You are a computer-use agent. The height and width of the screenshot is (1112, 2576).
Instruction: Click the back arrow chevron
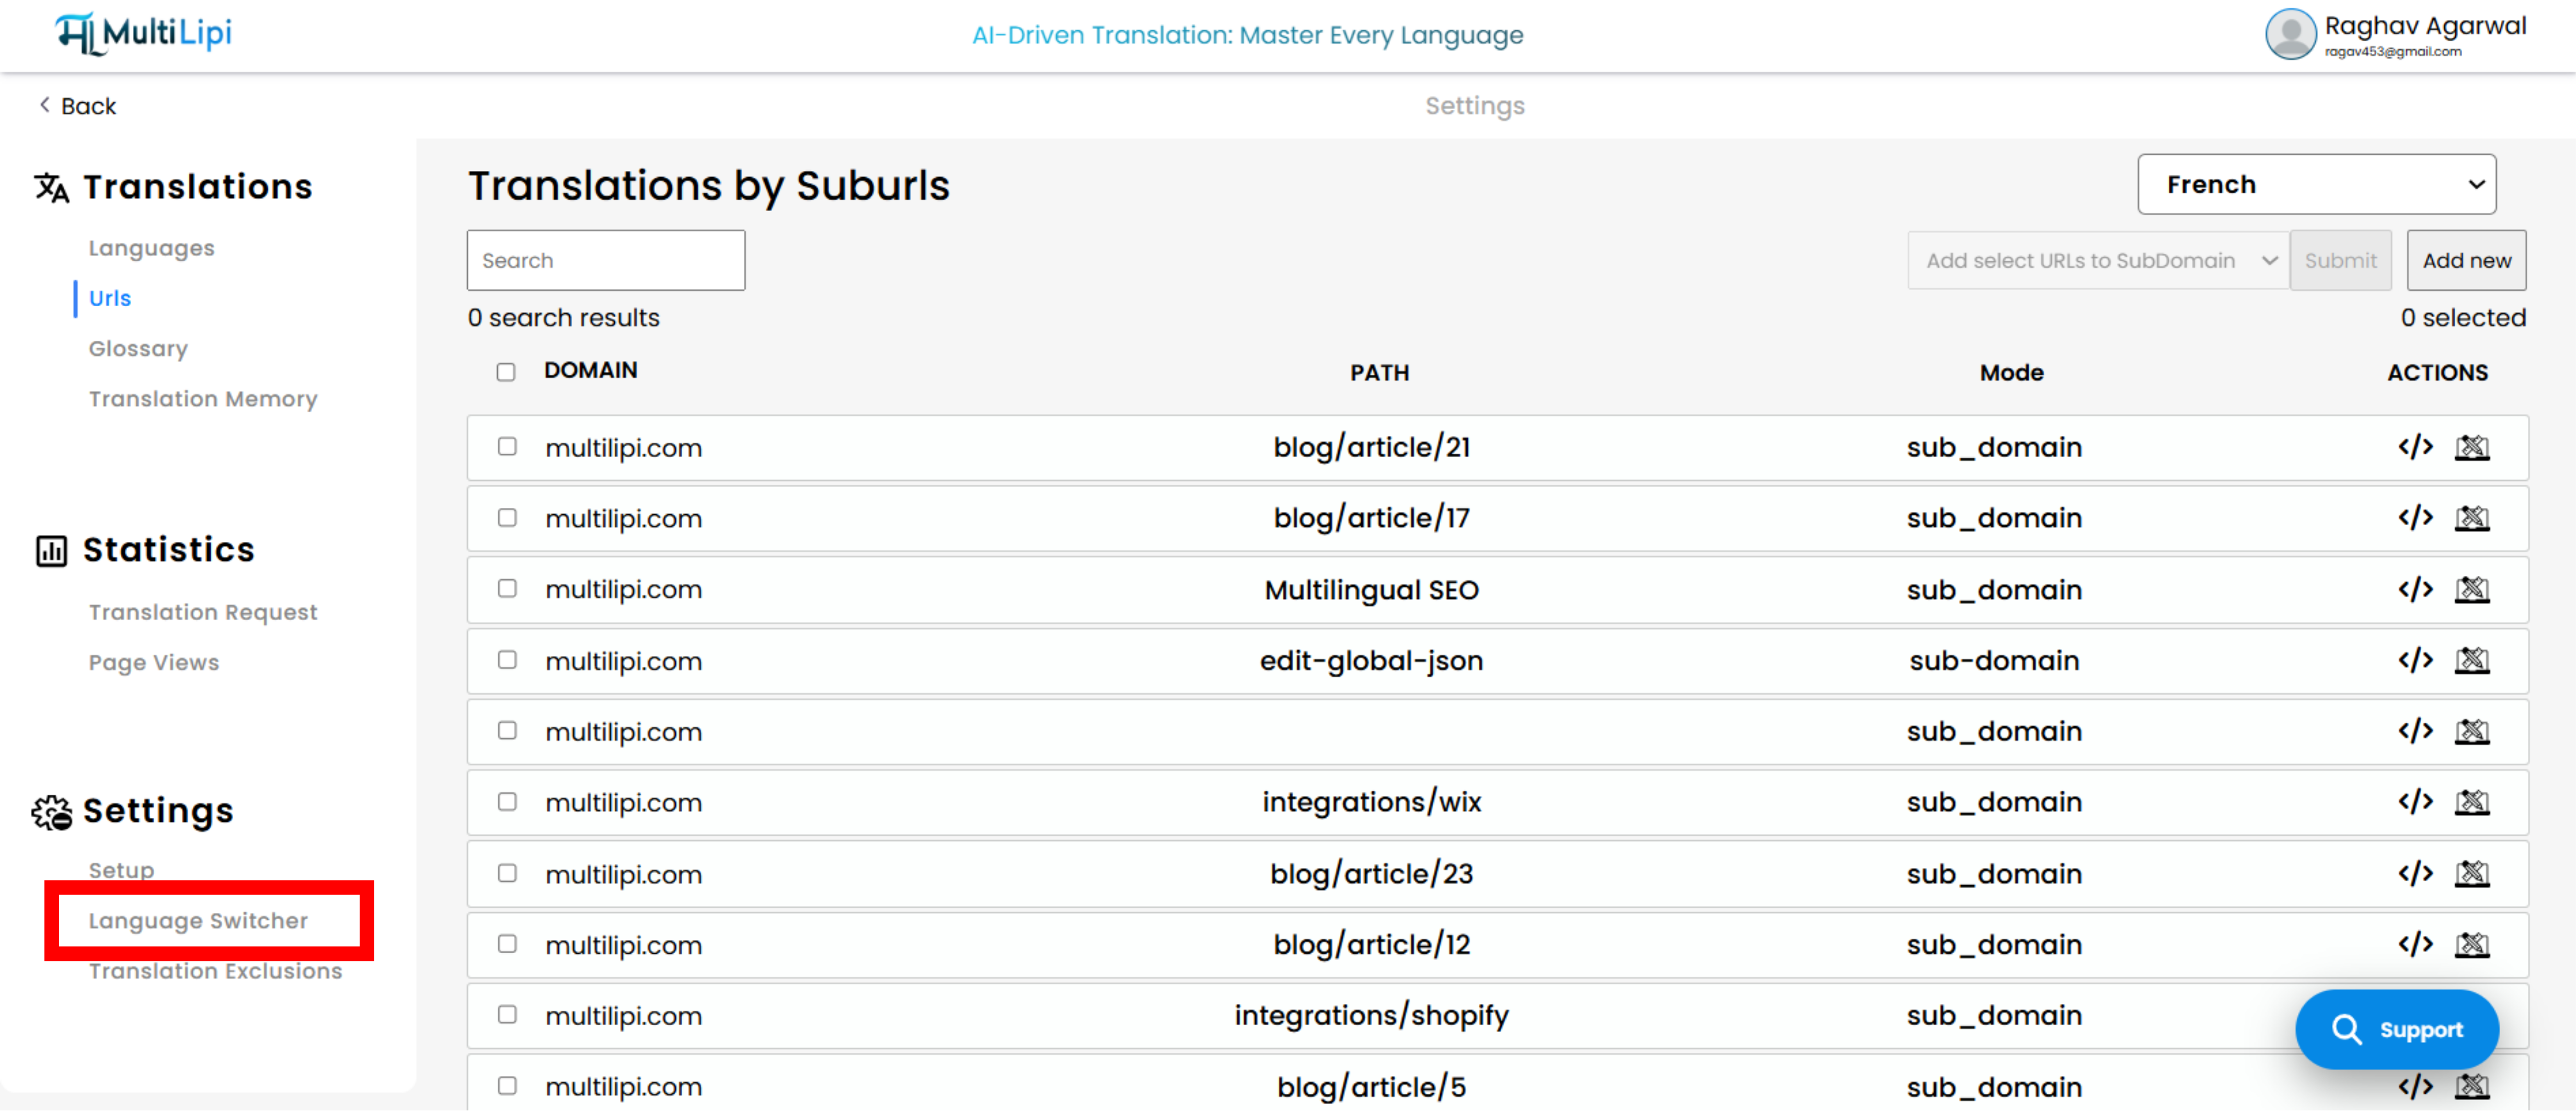coord(44,105)
